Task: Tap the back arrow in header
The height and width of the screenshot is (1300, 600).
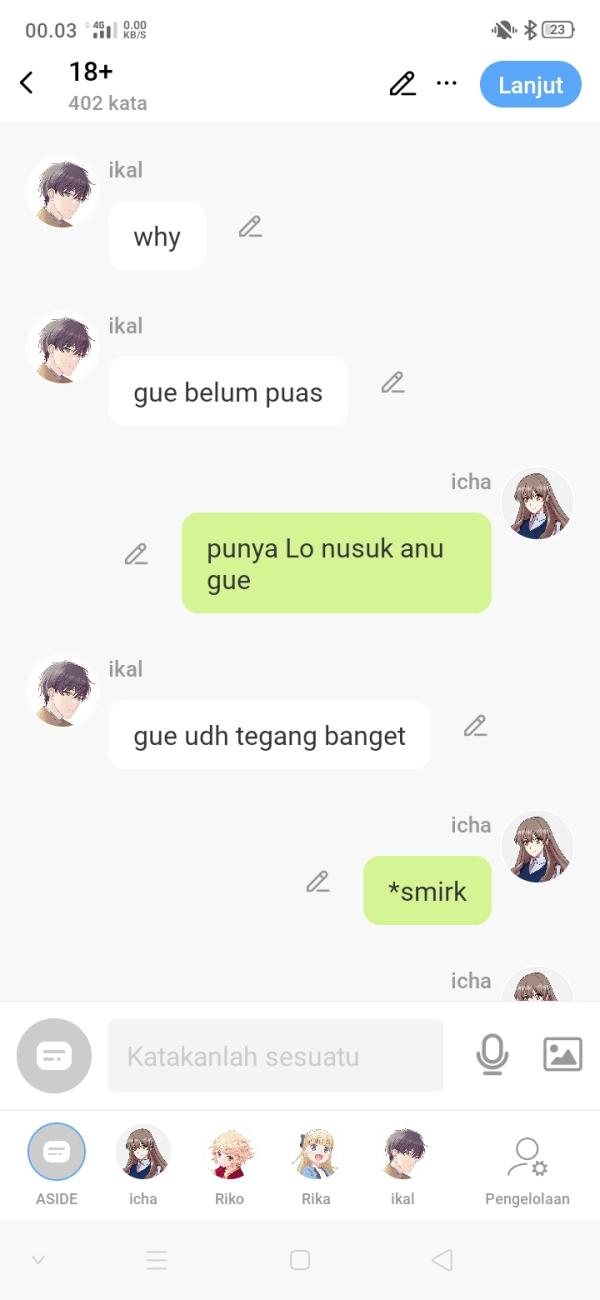Action: click(x=27, y=83)
